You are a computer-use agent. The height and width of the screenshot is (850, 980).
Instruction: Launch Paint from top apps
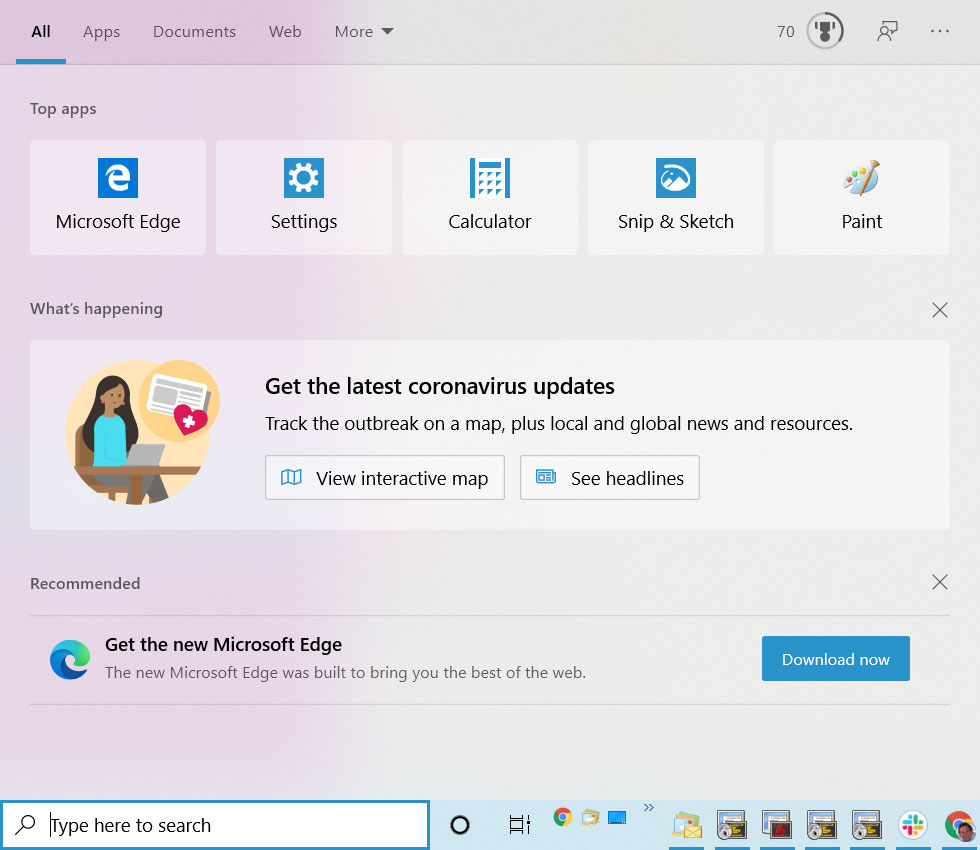point(862,197)
